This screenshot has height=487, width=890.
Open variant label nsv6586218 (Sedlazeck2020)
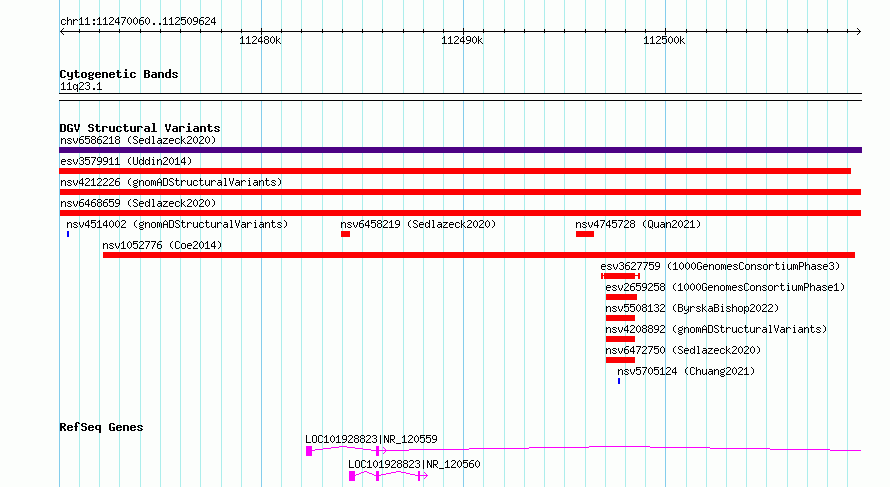138,140
